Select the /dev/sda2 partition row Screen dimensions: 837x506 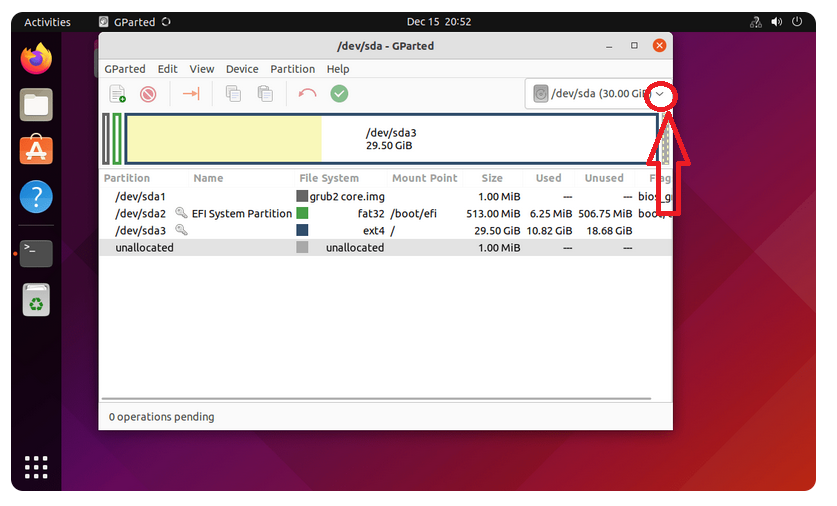385,214
